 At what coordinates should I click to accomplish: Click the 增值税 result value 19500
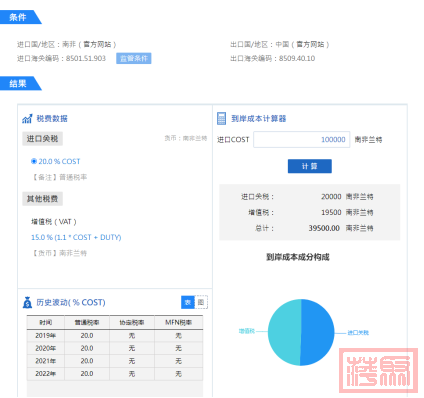click(x=331, y=212)
